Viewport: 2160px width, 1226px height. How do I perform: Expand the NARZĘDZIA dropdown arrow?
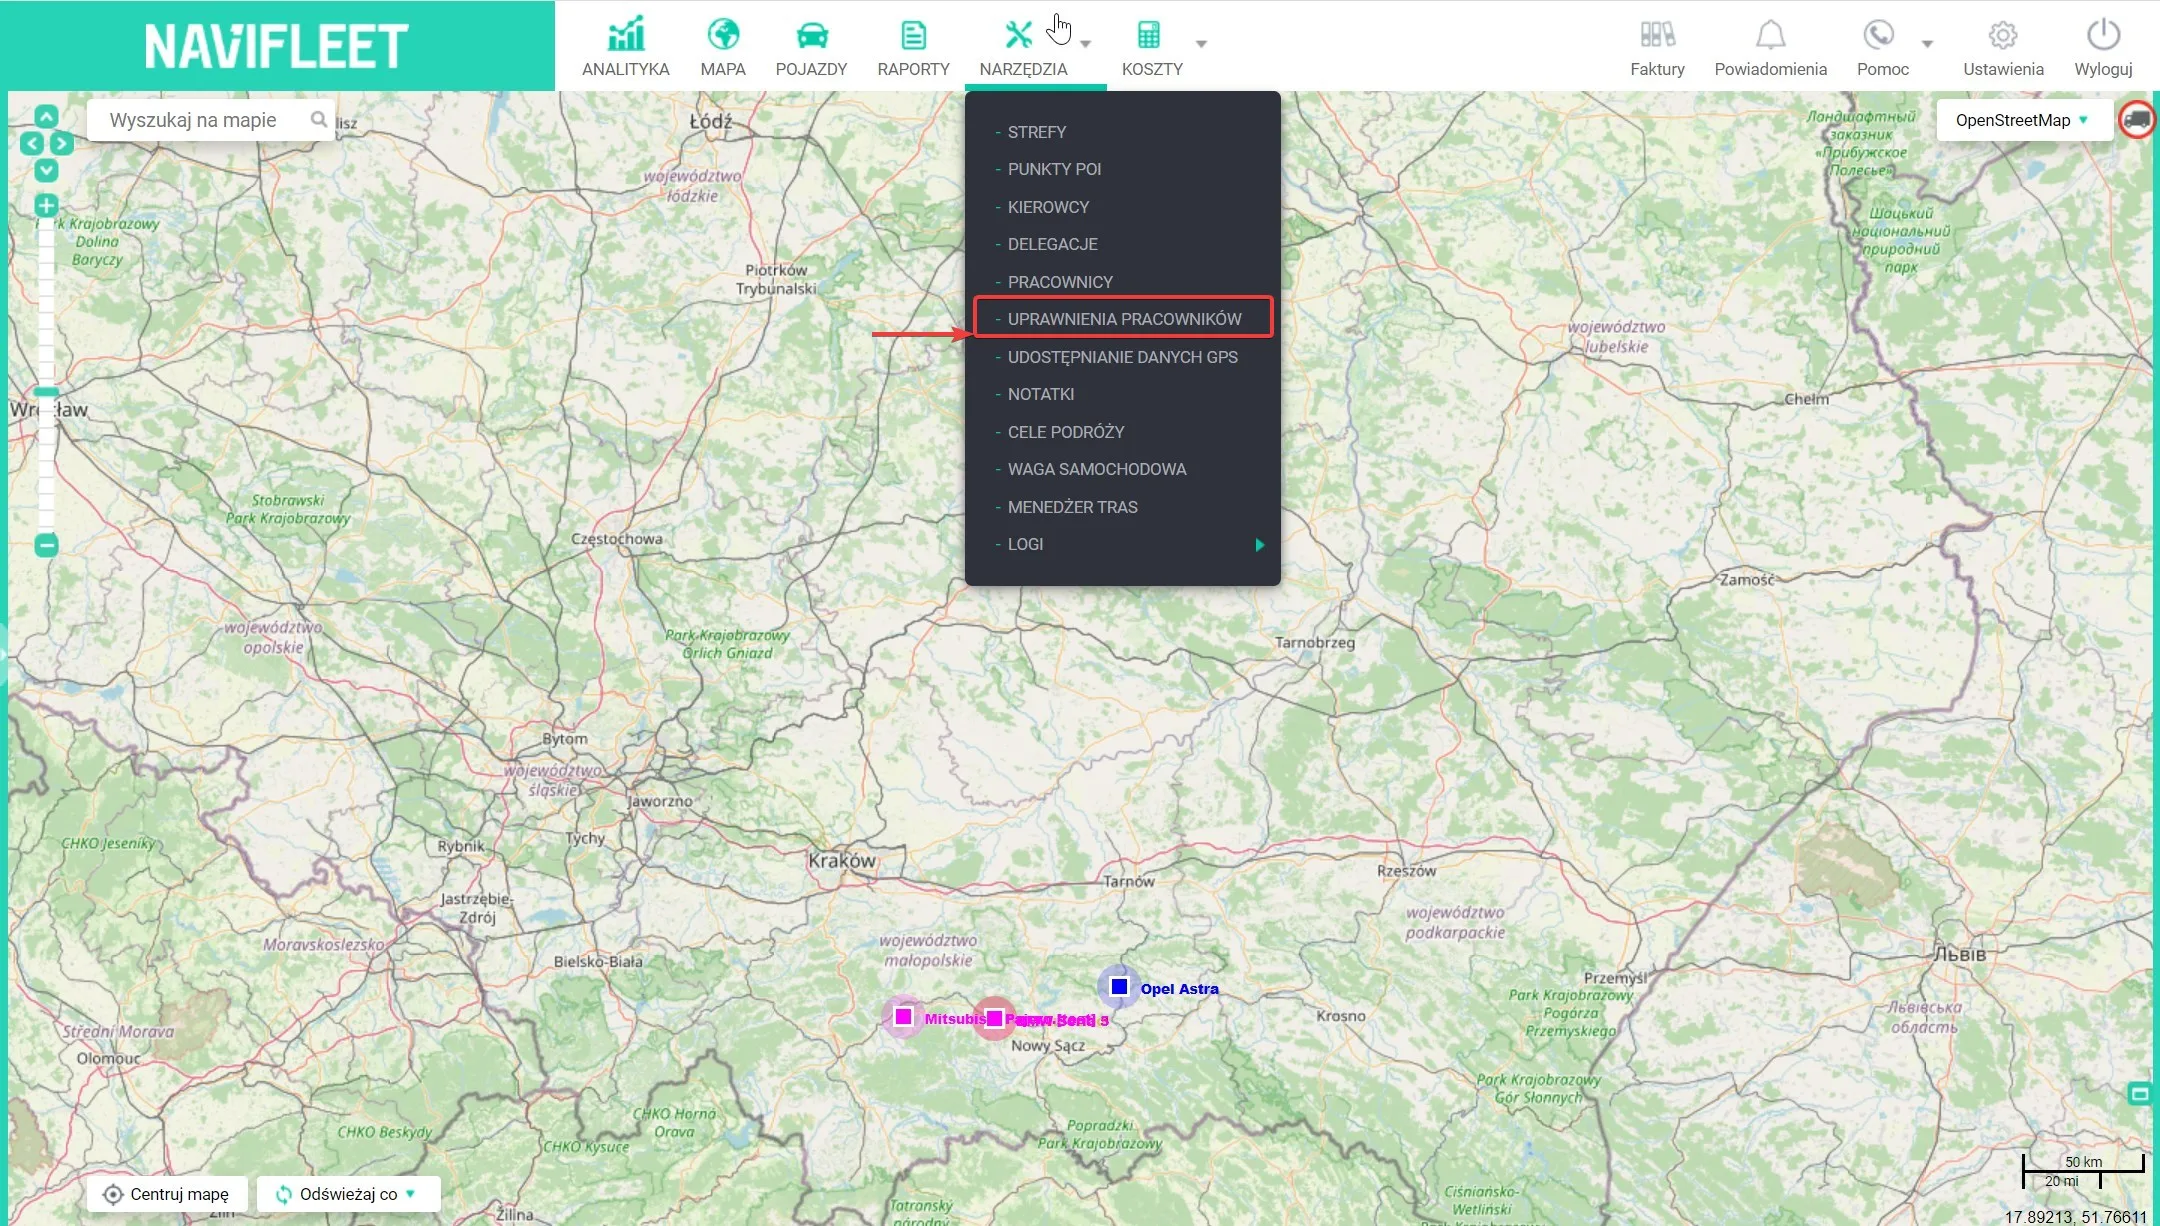point(1086,44)
